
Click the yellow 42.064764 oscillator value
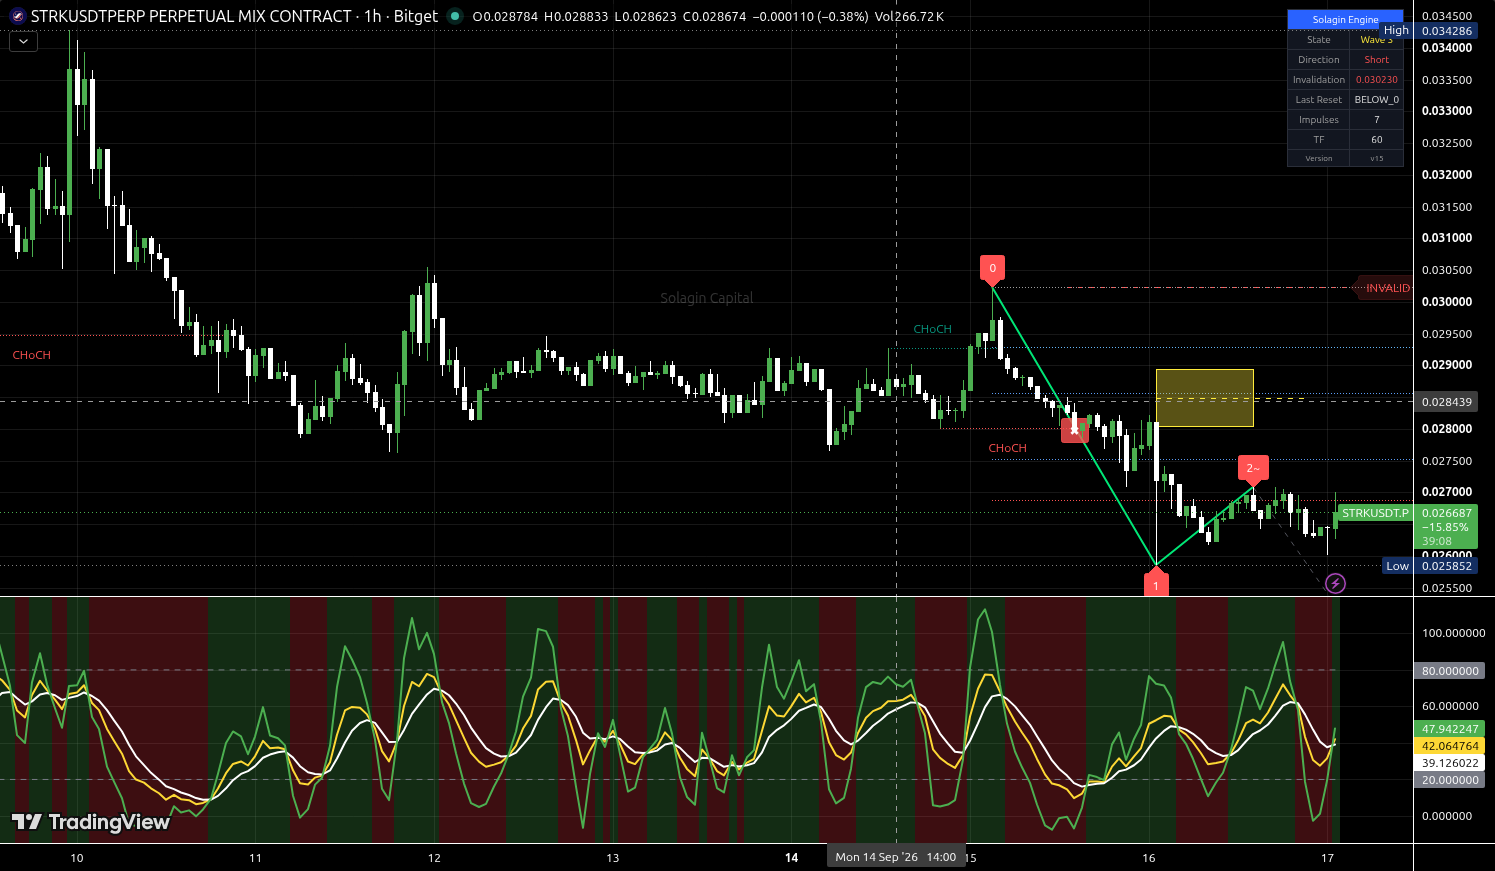1450,746
